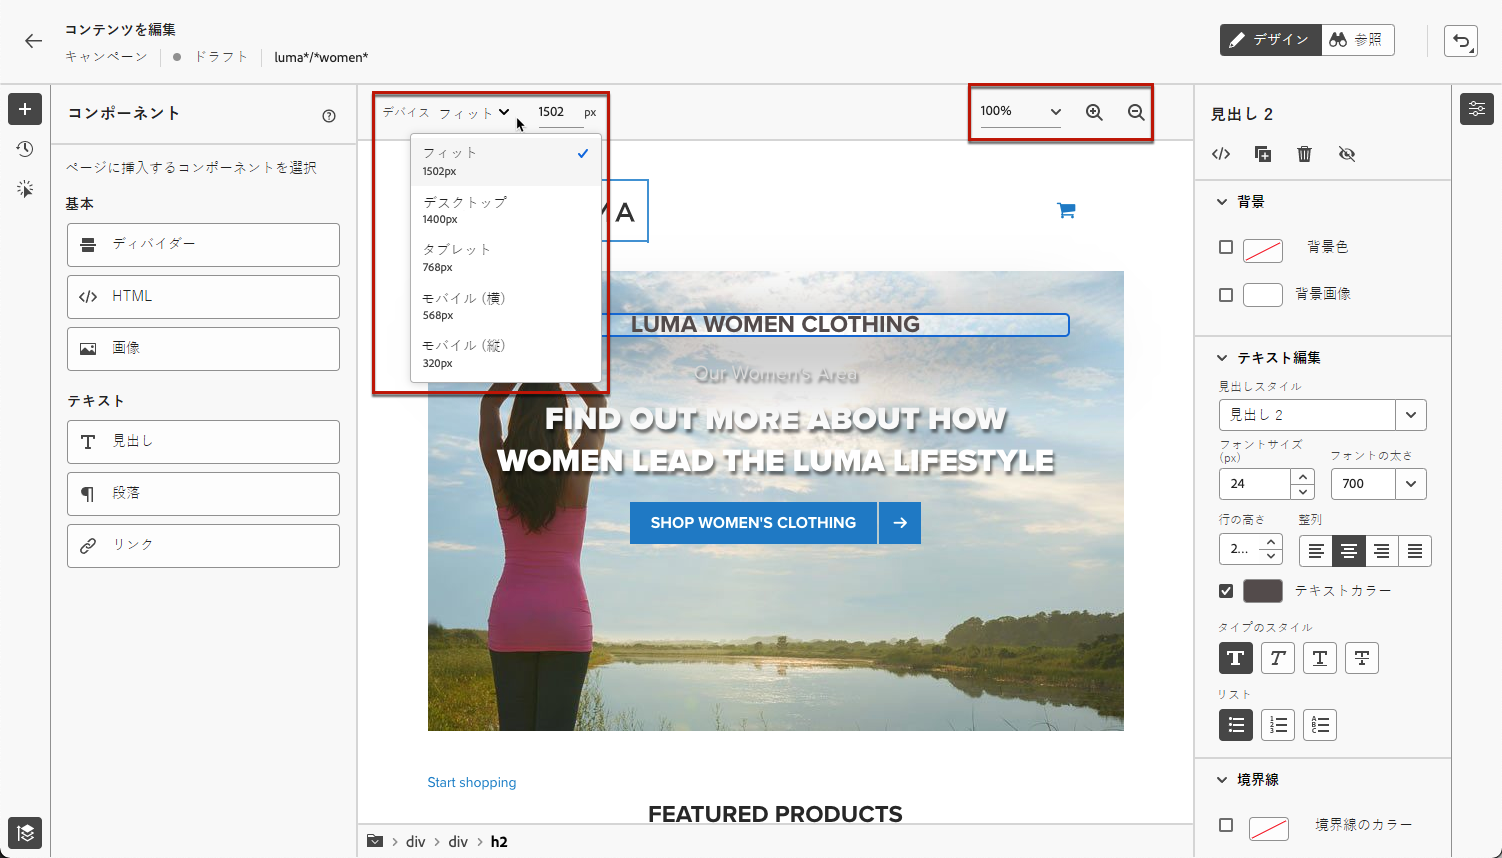This screenshot has height=858, width=1502.
Task: Add the HTML component
Action: (x=203, y=297)
